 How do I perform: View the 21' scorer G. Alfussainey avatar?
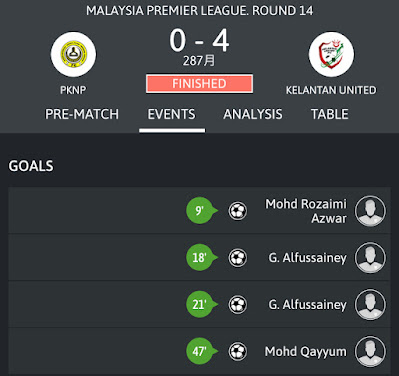pyautogui.click(x=370, y=305)
